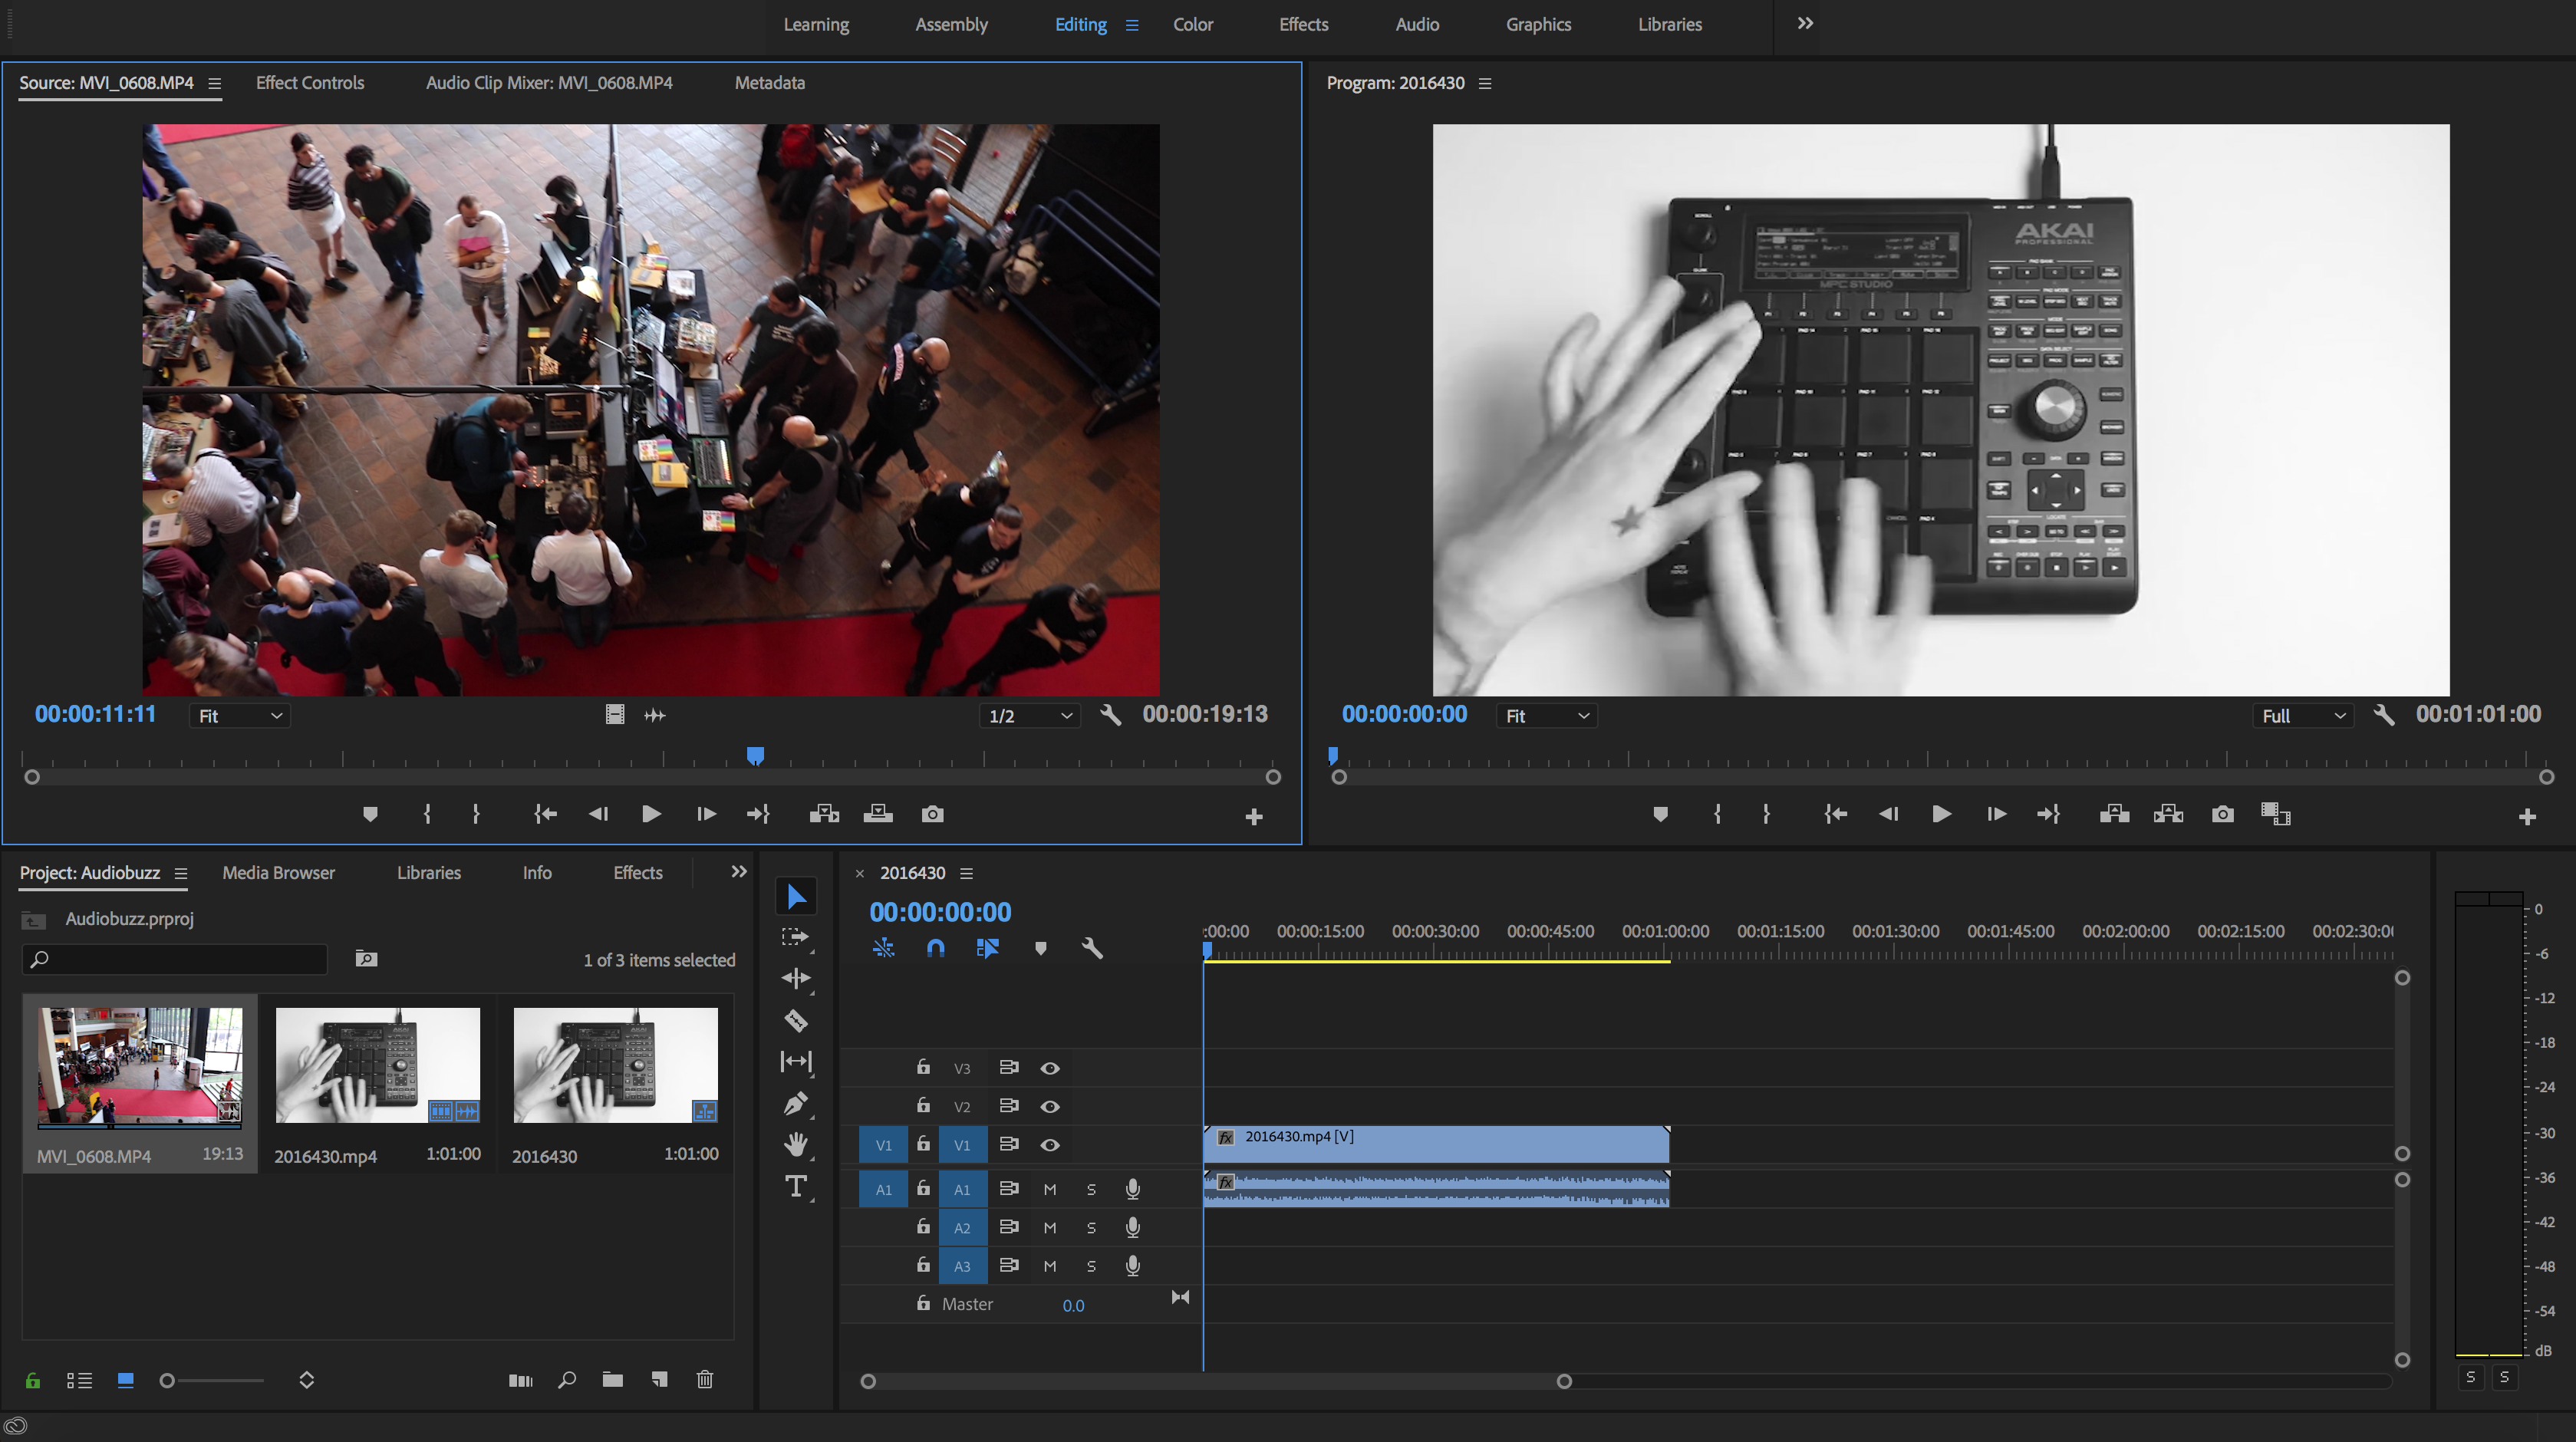Toggle V3 track visibility eye icon
2576x1442 pixels.
click(x=1049, y=1067)
